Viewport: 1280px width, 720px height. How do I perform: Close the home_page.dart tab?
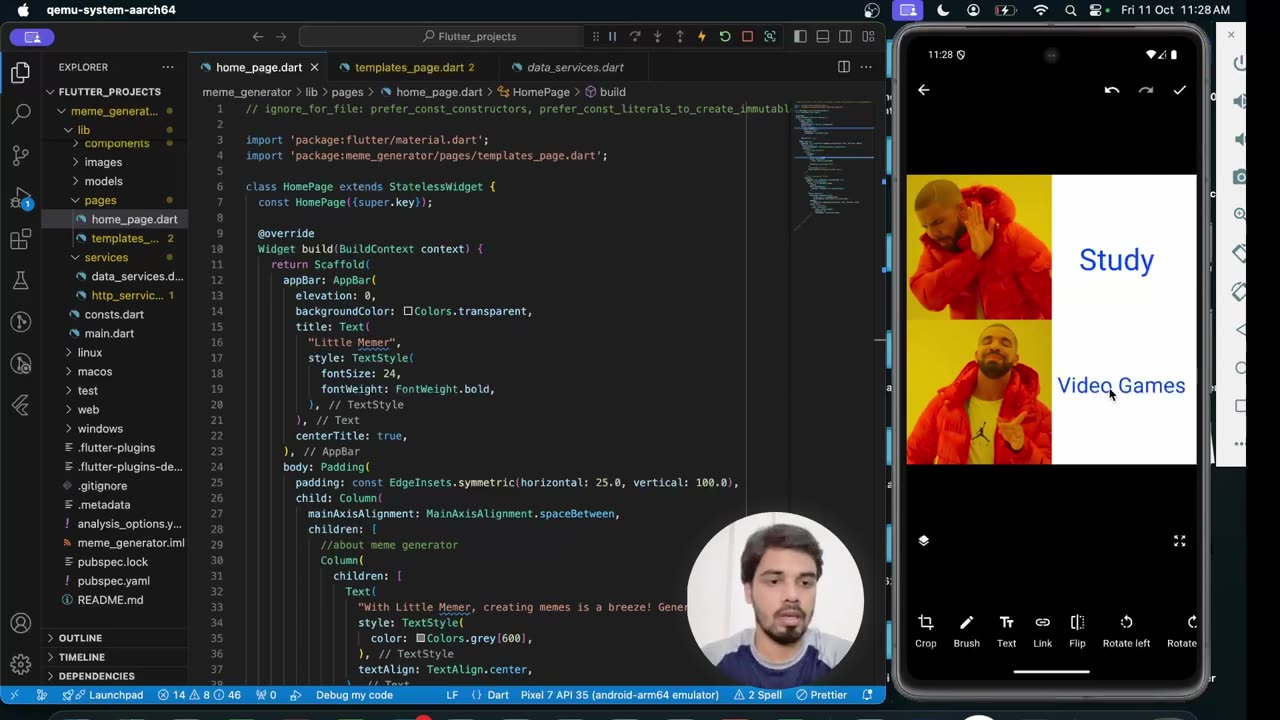click(314, 67)
